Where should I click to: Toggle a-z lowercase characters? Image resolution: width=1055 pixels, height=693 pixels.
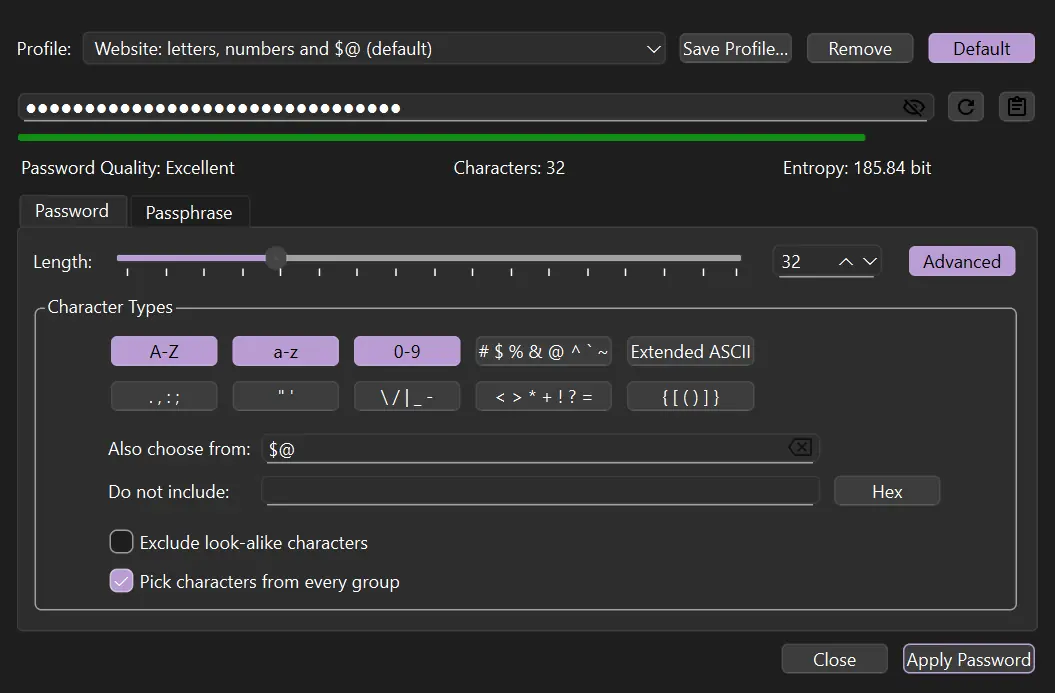pyautogui.click(x=285, y=351)
